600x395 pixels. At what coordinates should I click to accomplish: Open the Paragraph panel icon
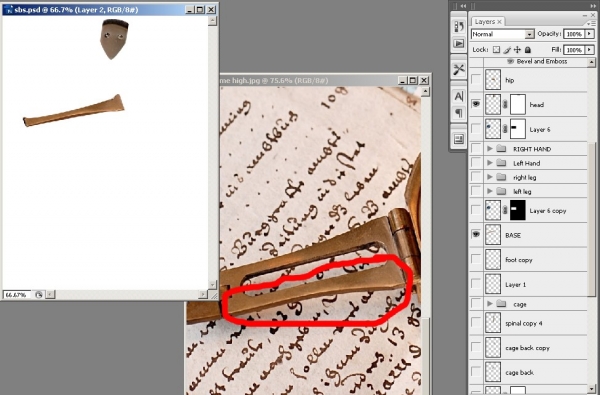click(x=458, y=113)
